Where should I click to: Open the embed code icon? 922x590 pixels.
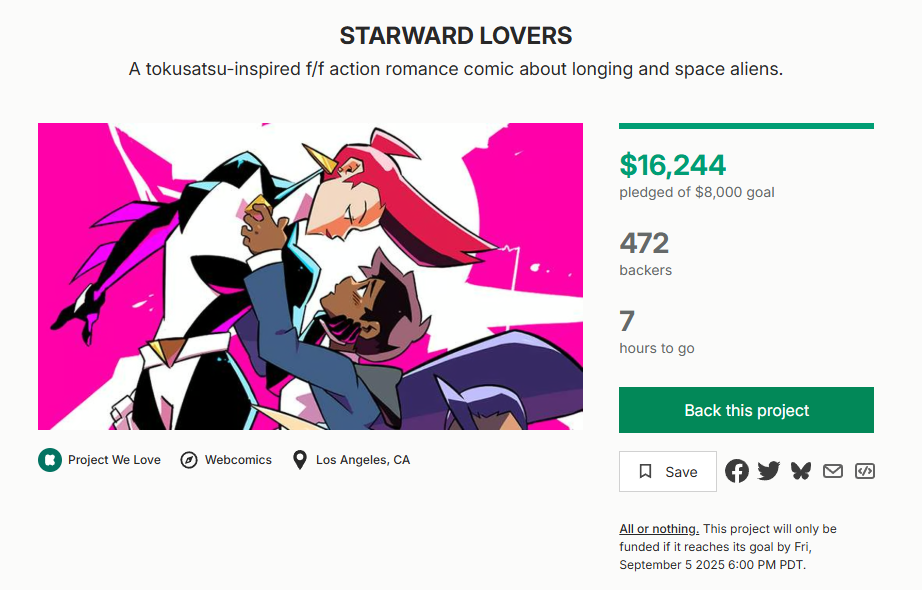point(865,471)
